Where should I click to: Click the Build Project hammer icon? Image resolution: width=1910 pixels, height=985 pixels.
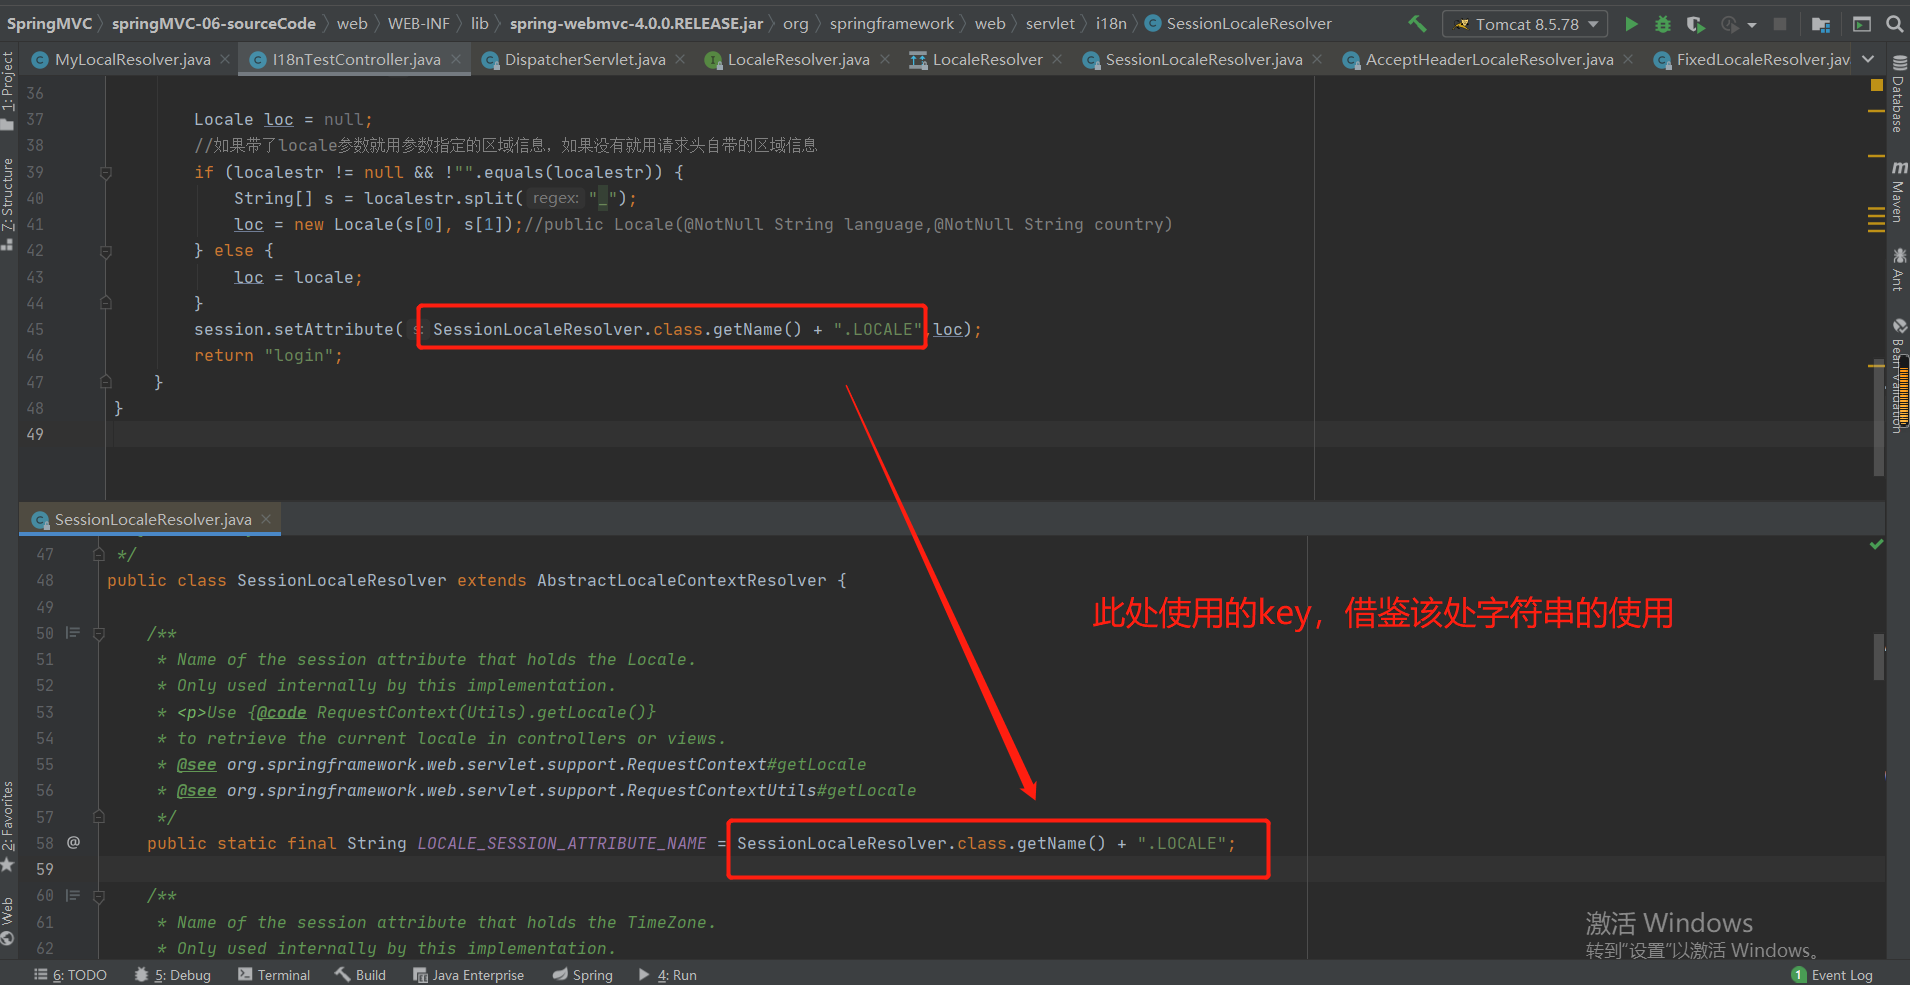click(1417, 23)
